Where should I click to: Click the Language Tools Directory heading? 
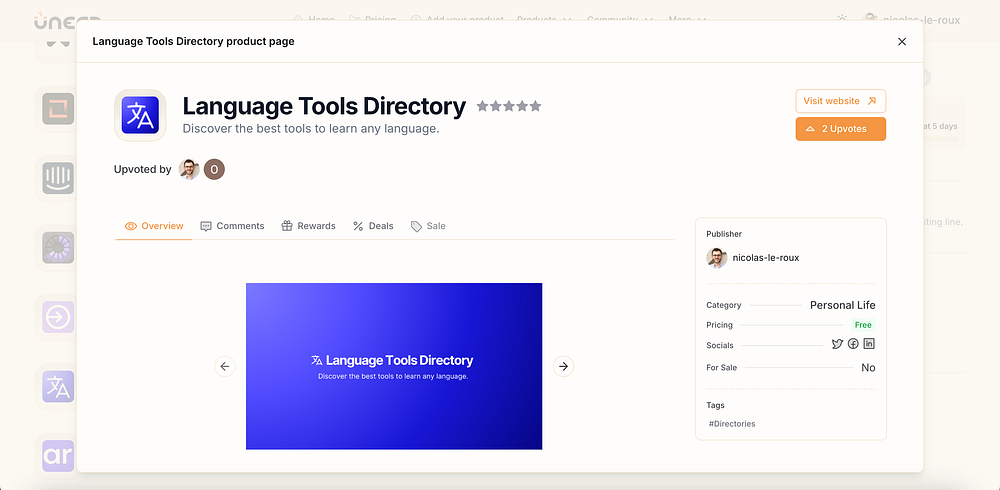(324, 106)
